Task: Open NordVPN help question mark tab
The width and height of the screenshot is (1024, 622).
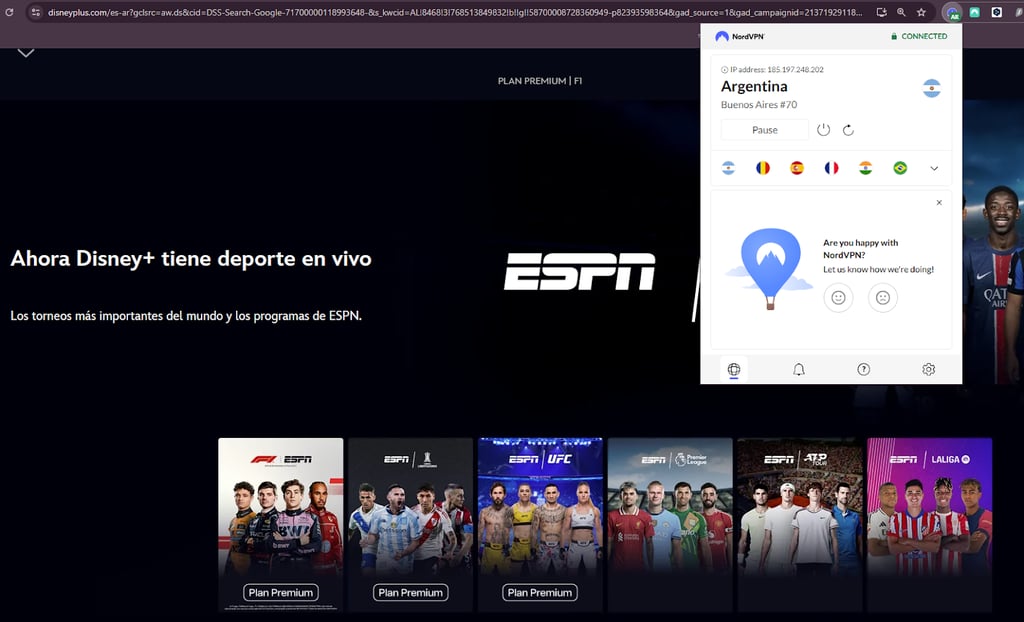Action: point(863,370)
